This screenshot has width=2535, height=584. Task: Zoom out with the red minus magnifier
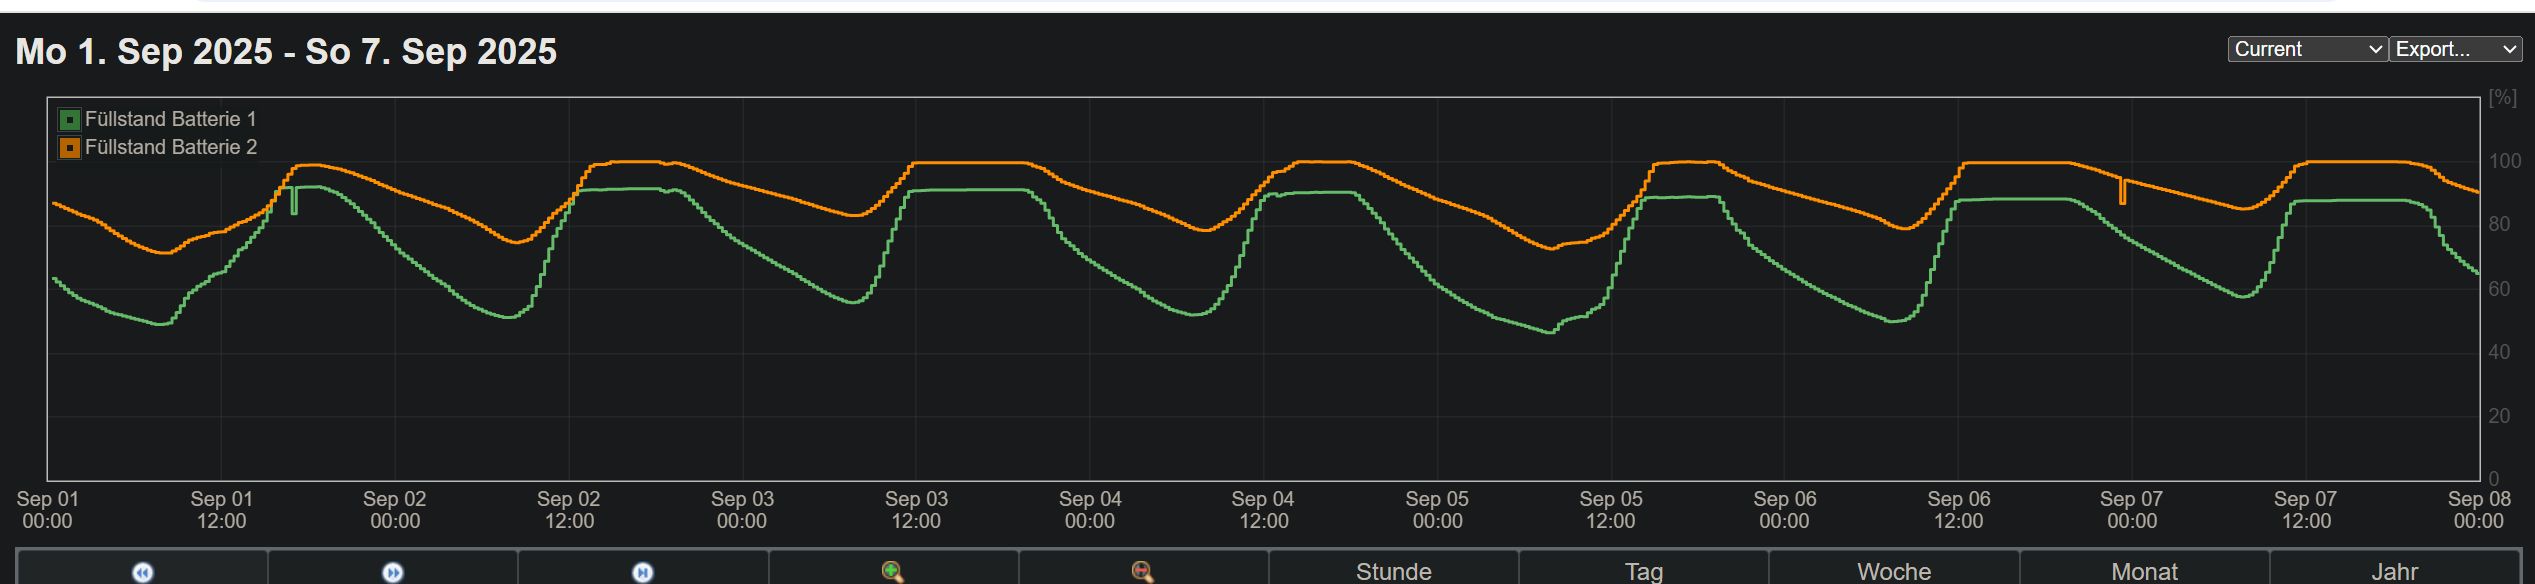[x=1143, y=571]
